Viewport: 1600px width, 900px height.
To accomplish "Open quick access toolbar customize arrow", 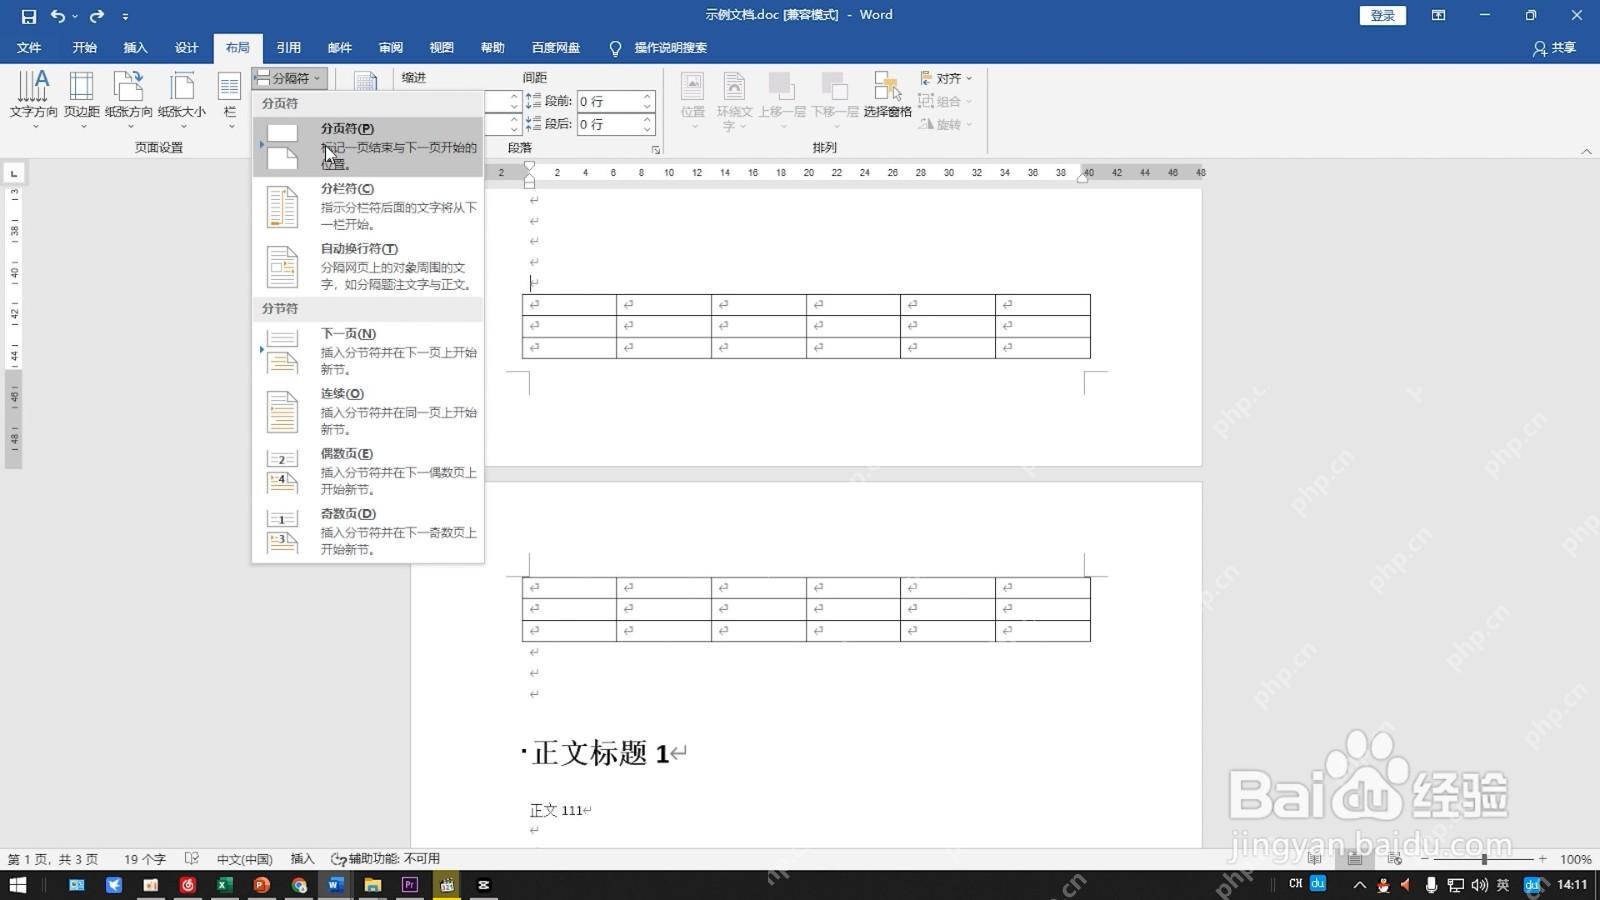I will coord(125,16).
